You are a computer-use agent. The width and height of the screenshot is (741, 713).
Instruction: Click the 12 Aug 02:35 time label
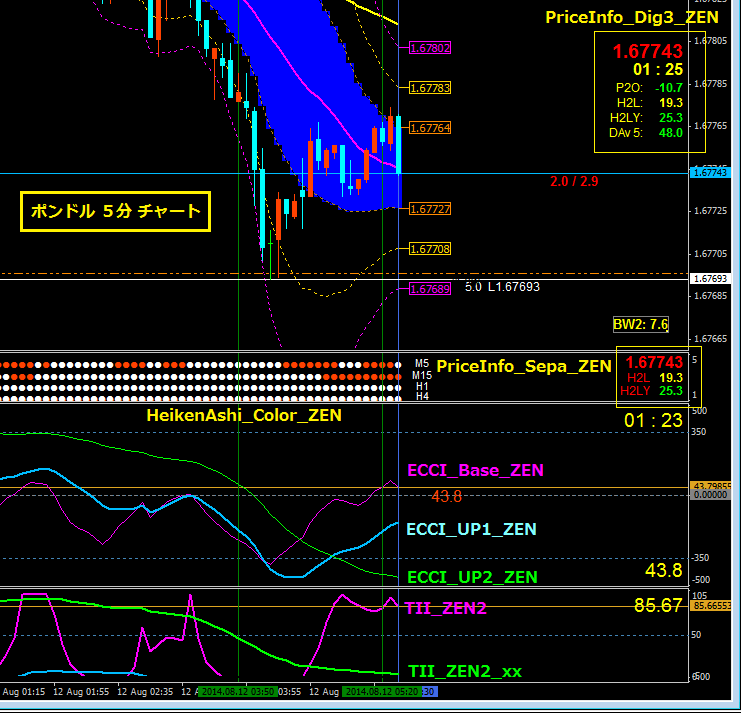(x=145, y=692)
